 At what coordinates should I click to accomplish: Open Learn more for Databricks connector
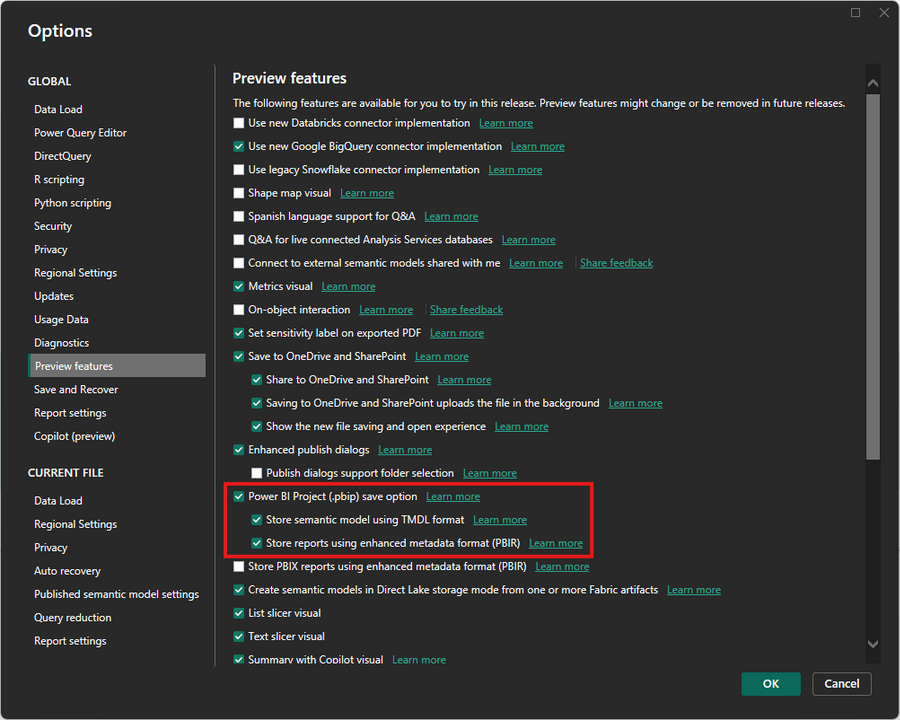506,123
